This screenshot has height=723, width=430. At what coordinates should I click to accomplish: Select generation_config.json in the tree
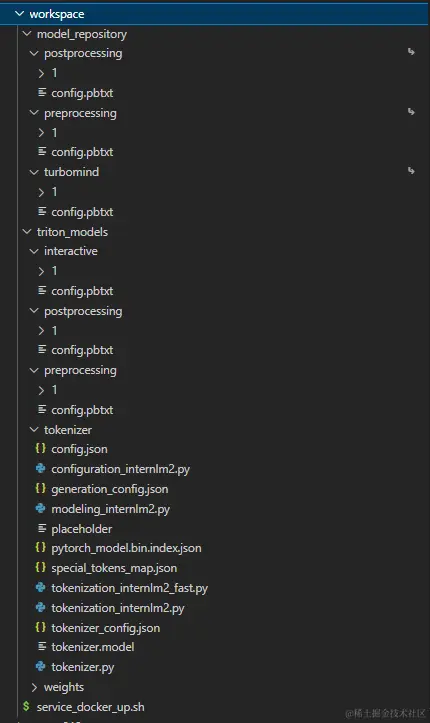(110, 489)
